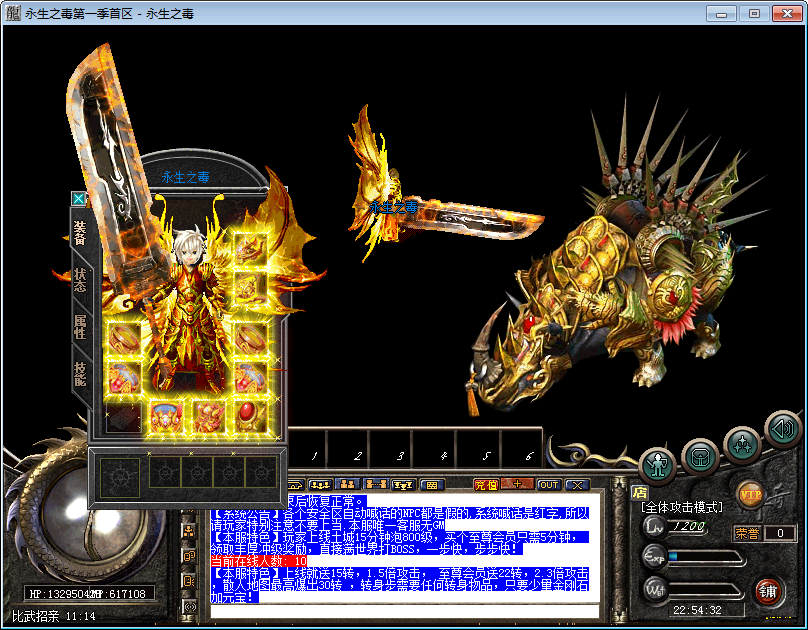Click quick slot number 3

[392, 449]
